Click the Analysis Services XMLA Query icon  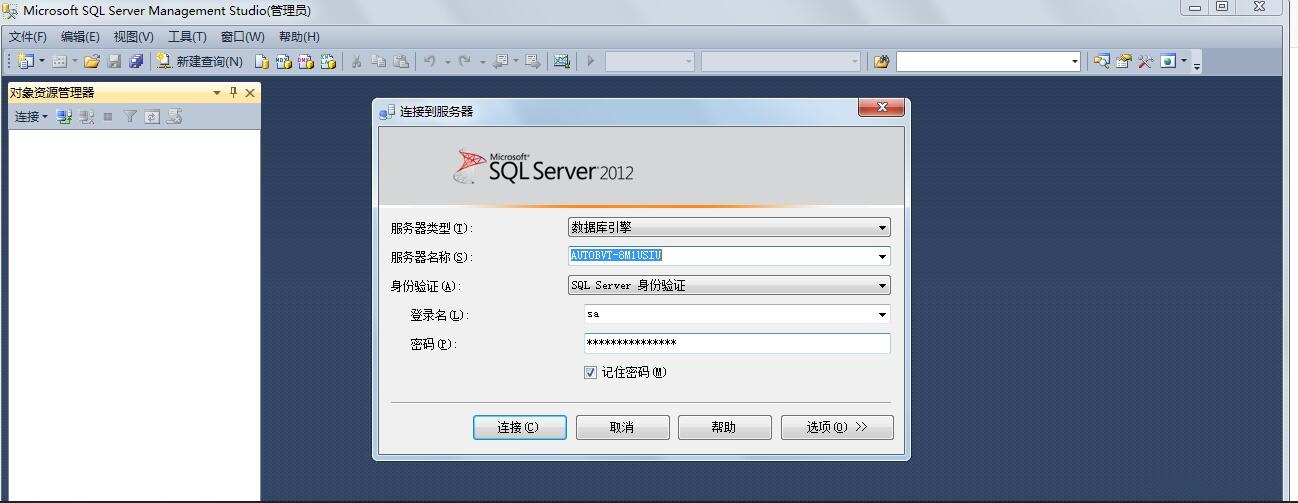click(327, 61)
